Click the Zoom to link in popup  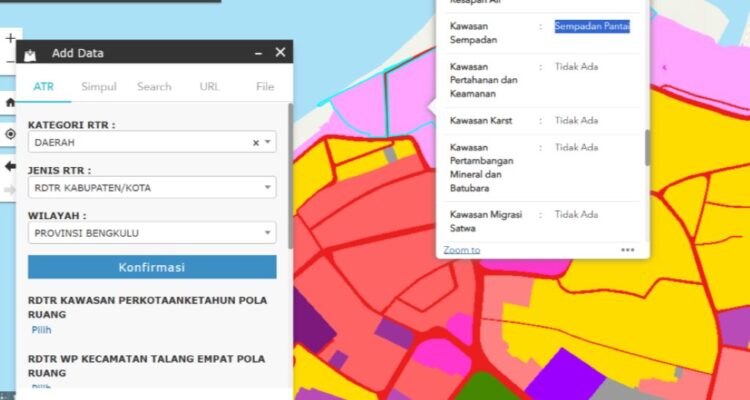pyautogui.click(x=462, y=250)
